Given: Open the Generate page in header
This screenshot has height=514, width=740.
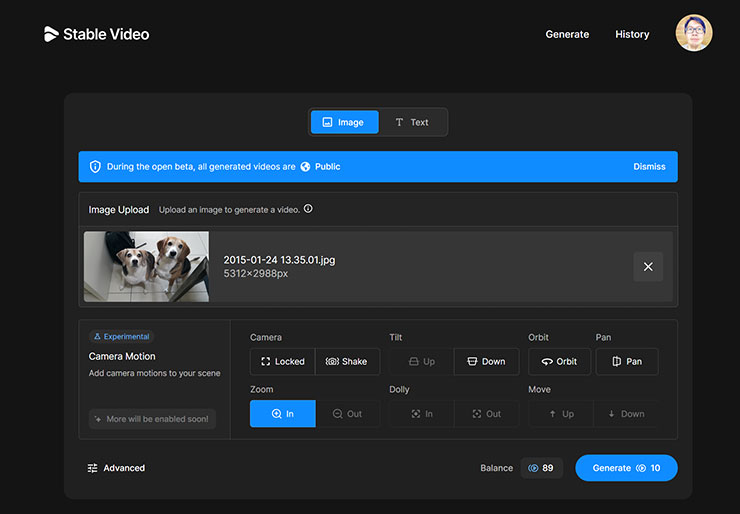Looking at the screenshot, I should coord(567,34).
